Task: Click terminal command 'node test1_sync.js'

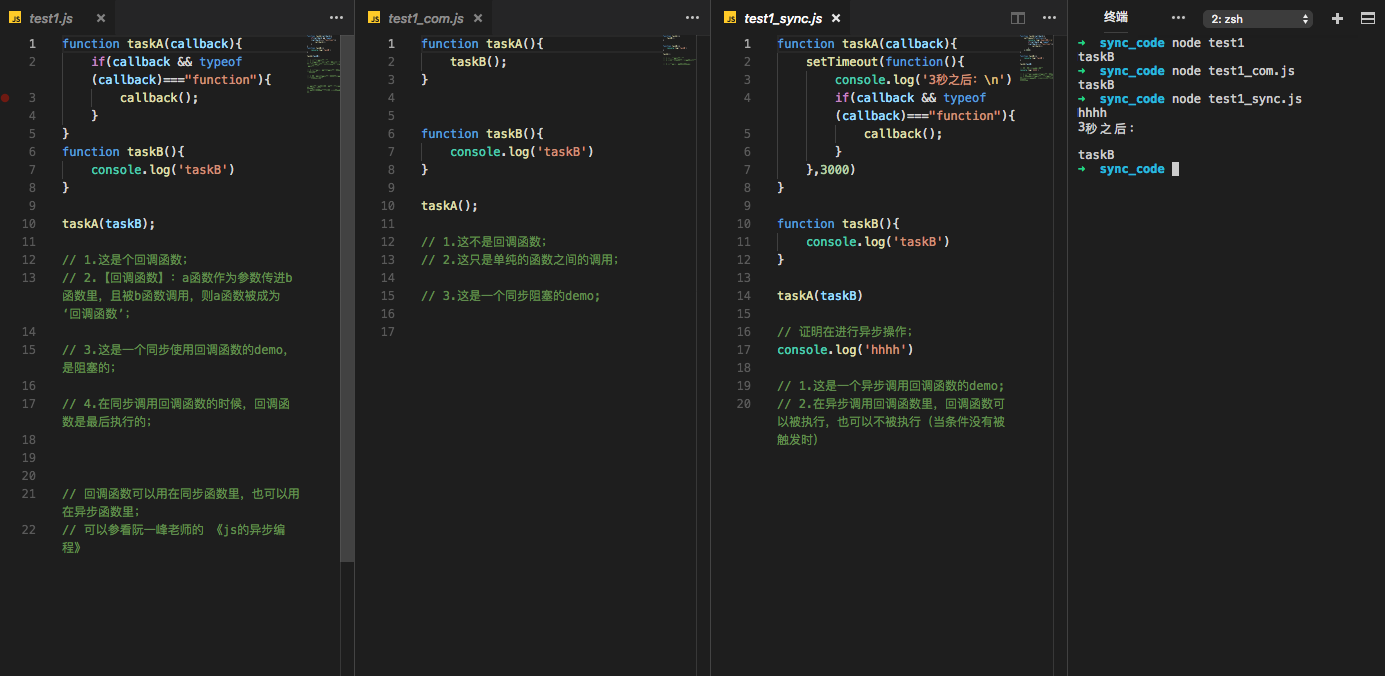Action: 1237,99
